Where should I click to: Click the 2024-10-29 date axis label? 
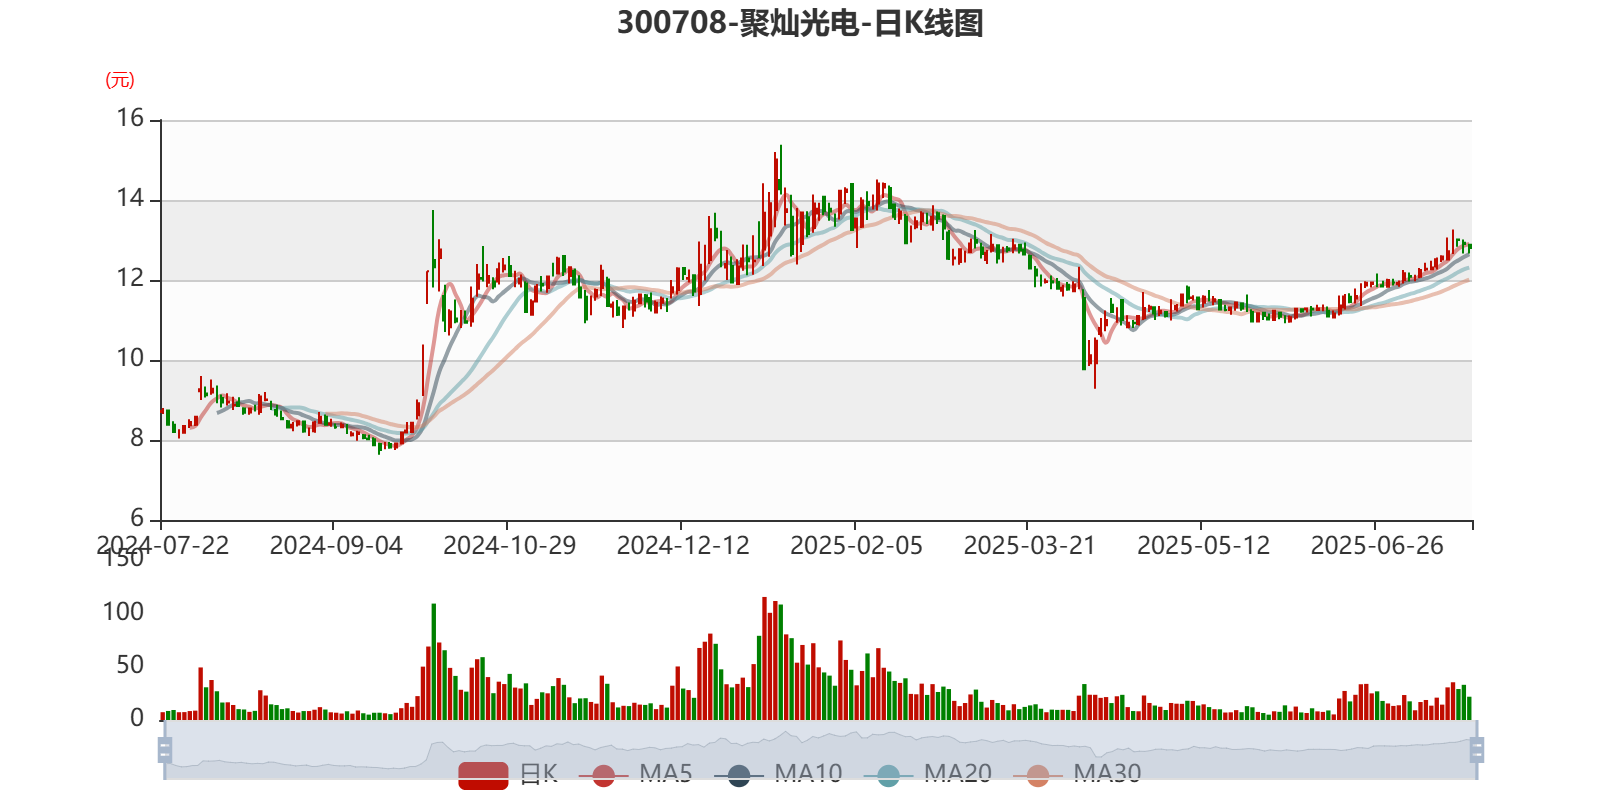(x=509, y=545)
